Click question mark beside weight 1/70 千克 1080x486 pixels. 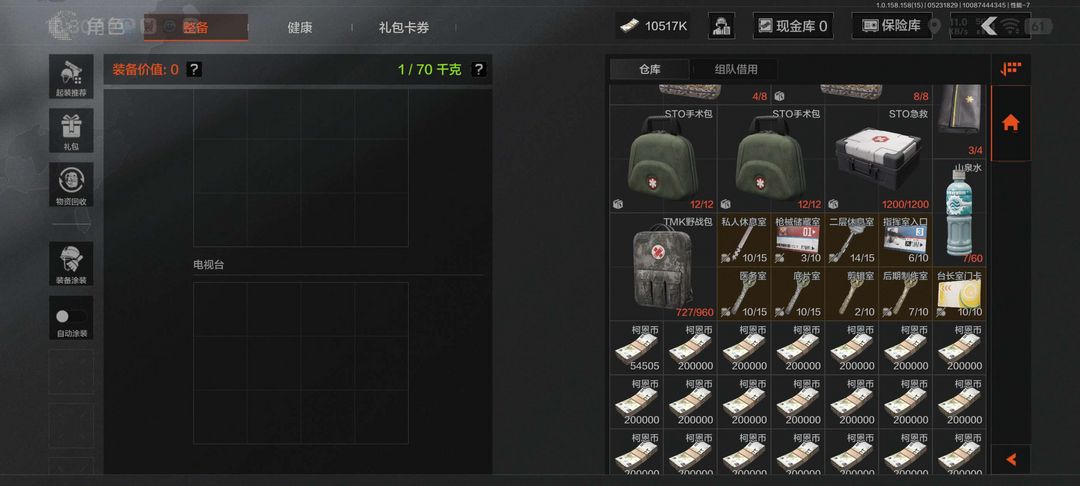coord(479,69)
